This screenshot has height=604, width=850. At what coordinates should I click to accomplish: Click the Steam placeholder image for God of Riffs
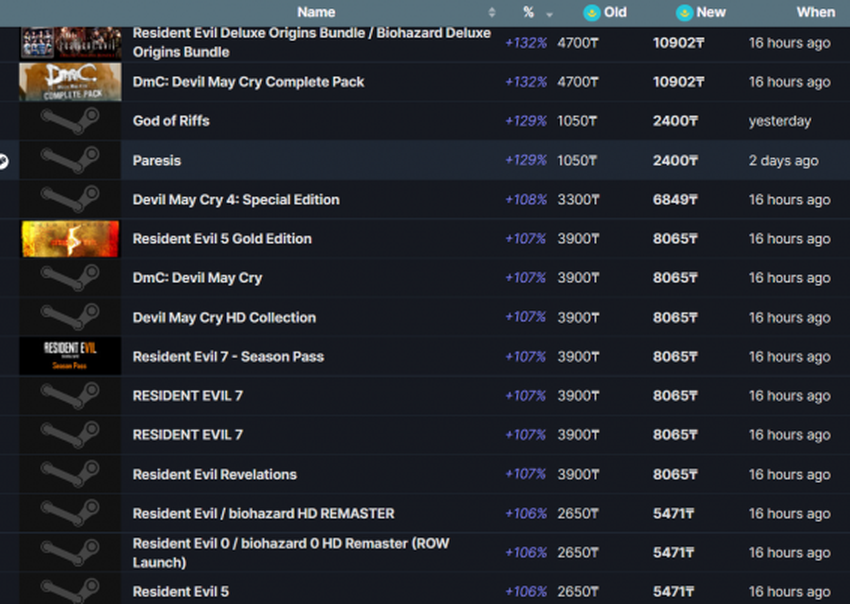[70, 121]
